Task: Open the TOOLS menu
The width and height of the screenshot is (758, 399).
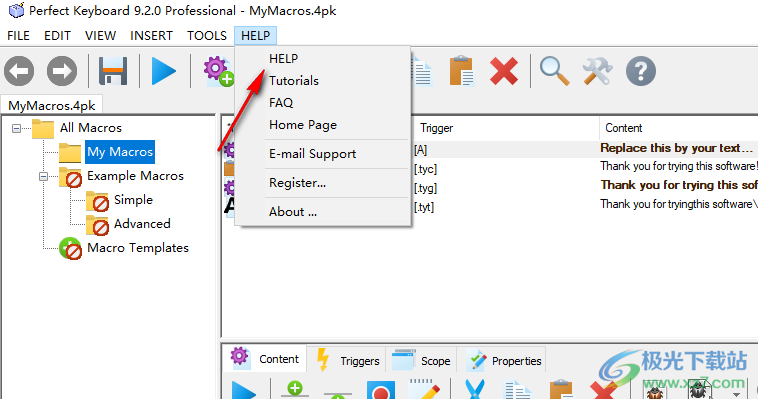Action: click(x=207, y=36)
